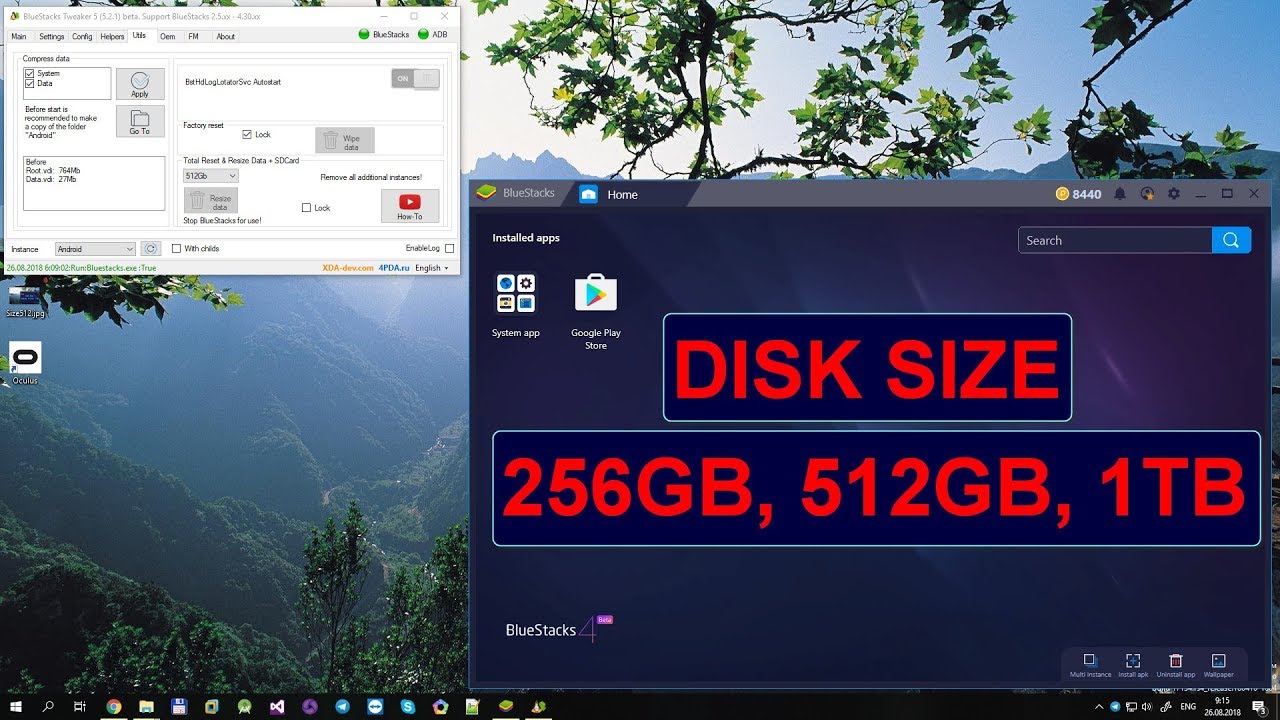The height and width of the screenshot is (720, 1280).
Task: Click the Apply compress data button
Action: pyautogui.click(x=140, y=84)
